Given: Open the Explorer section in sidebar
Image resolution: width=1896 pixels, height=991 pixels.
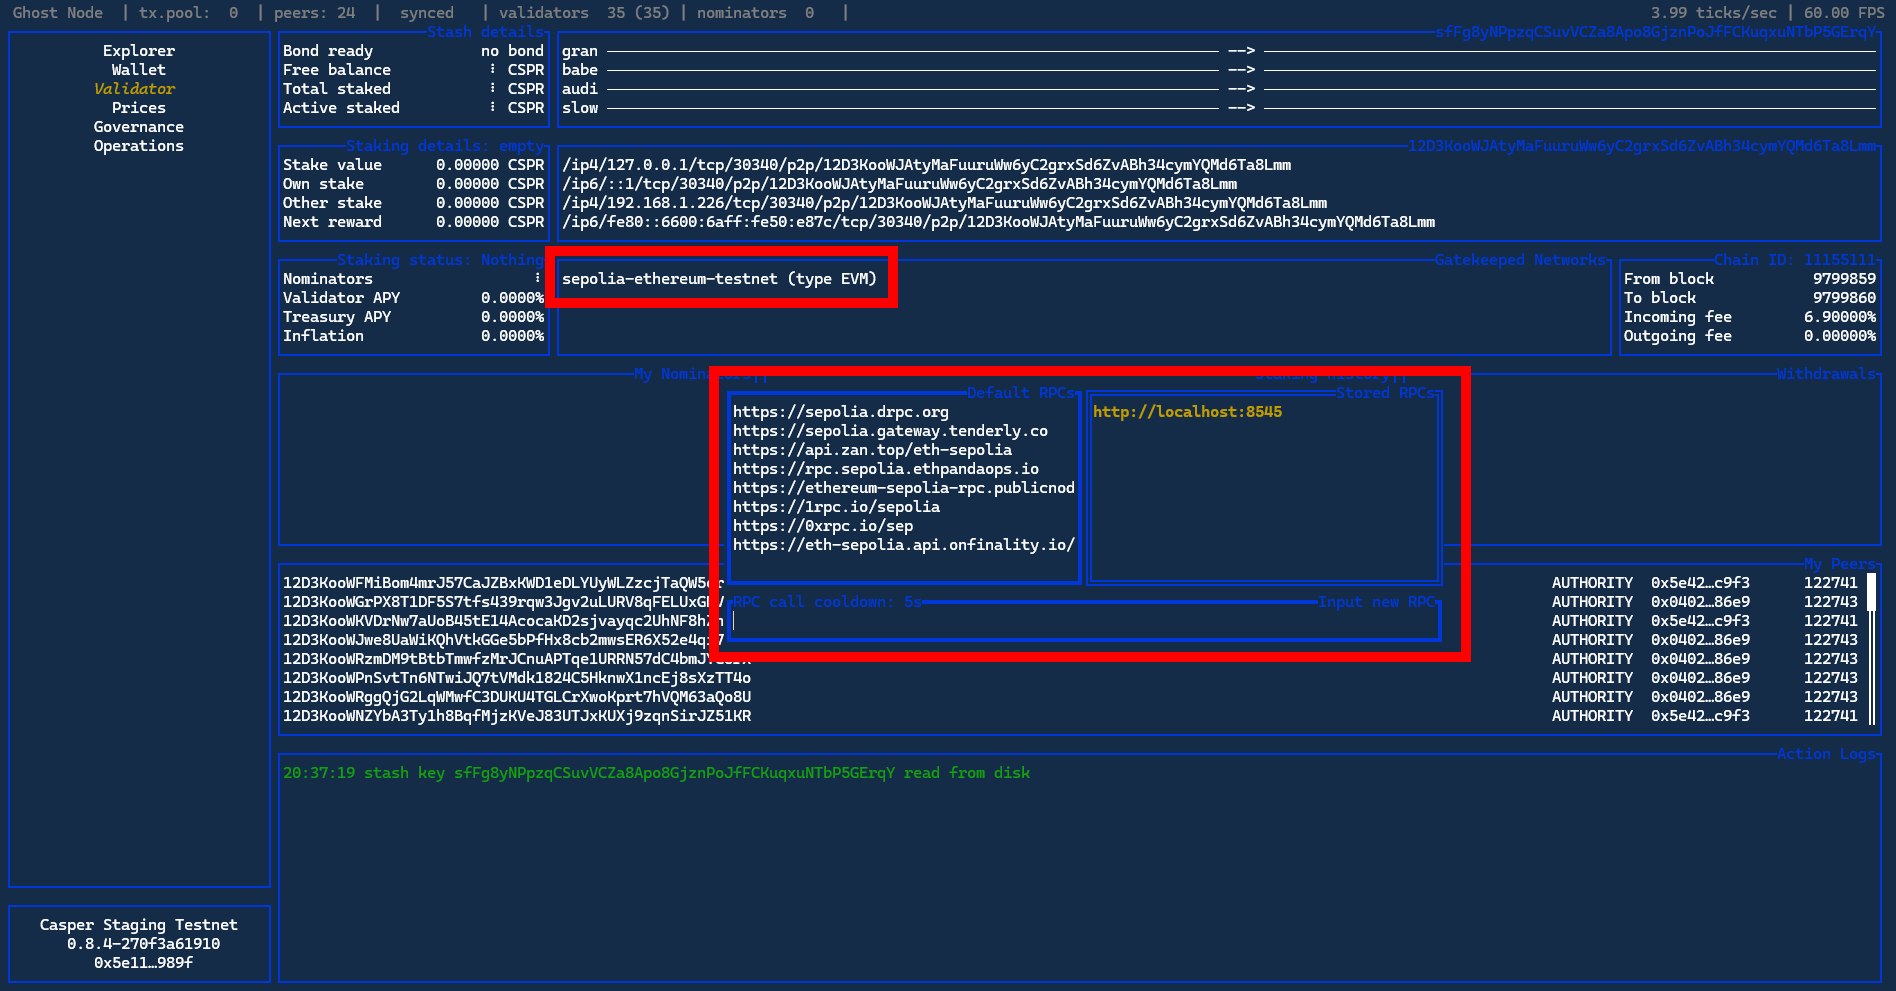Looking at the screenshot, I should [138, 50].
